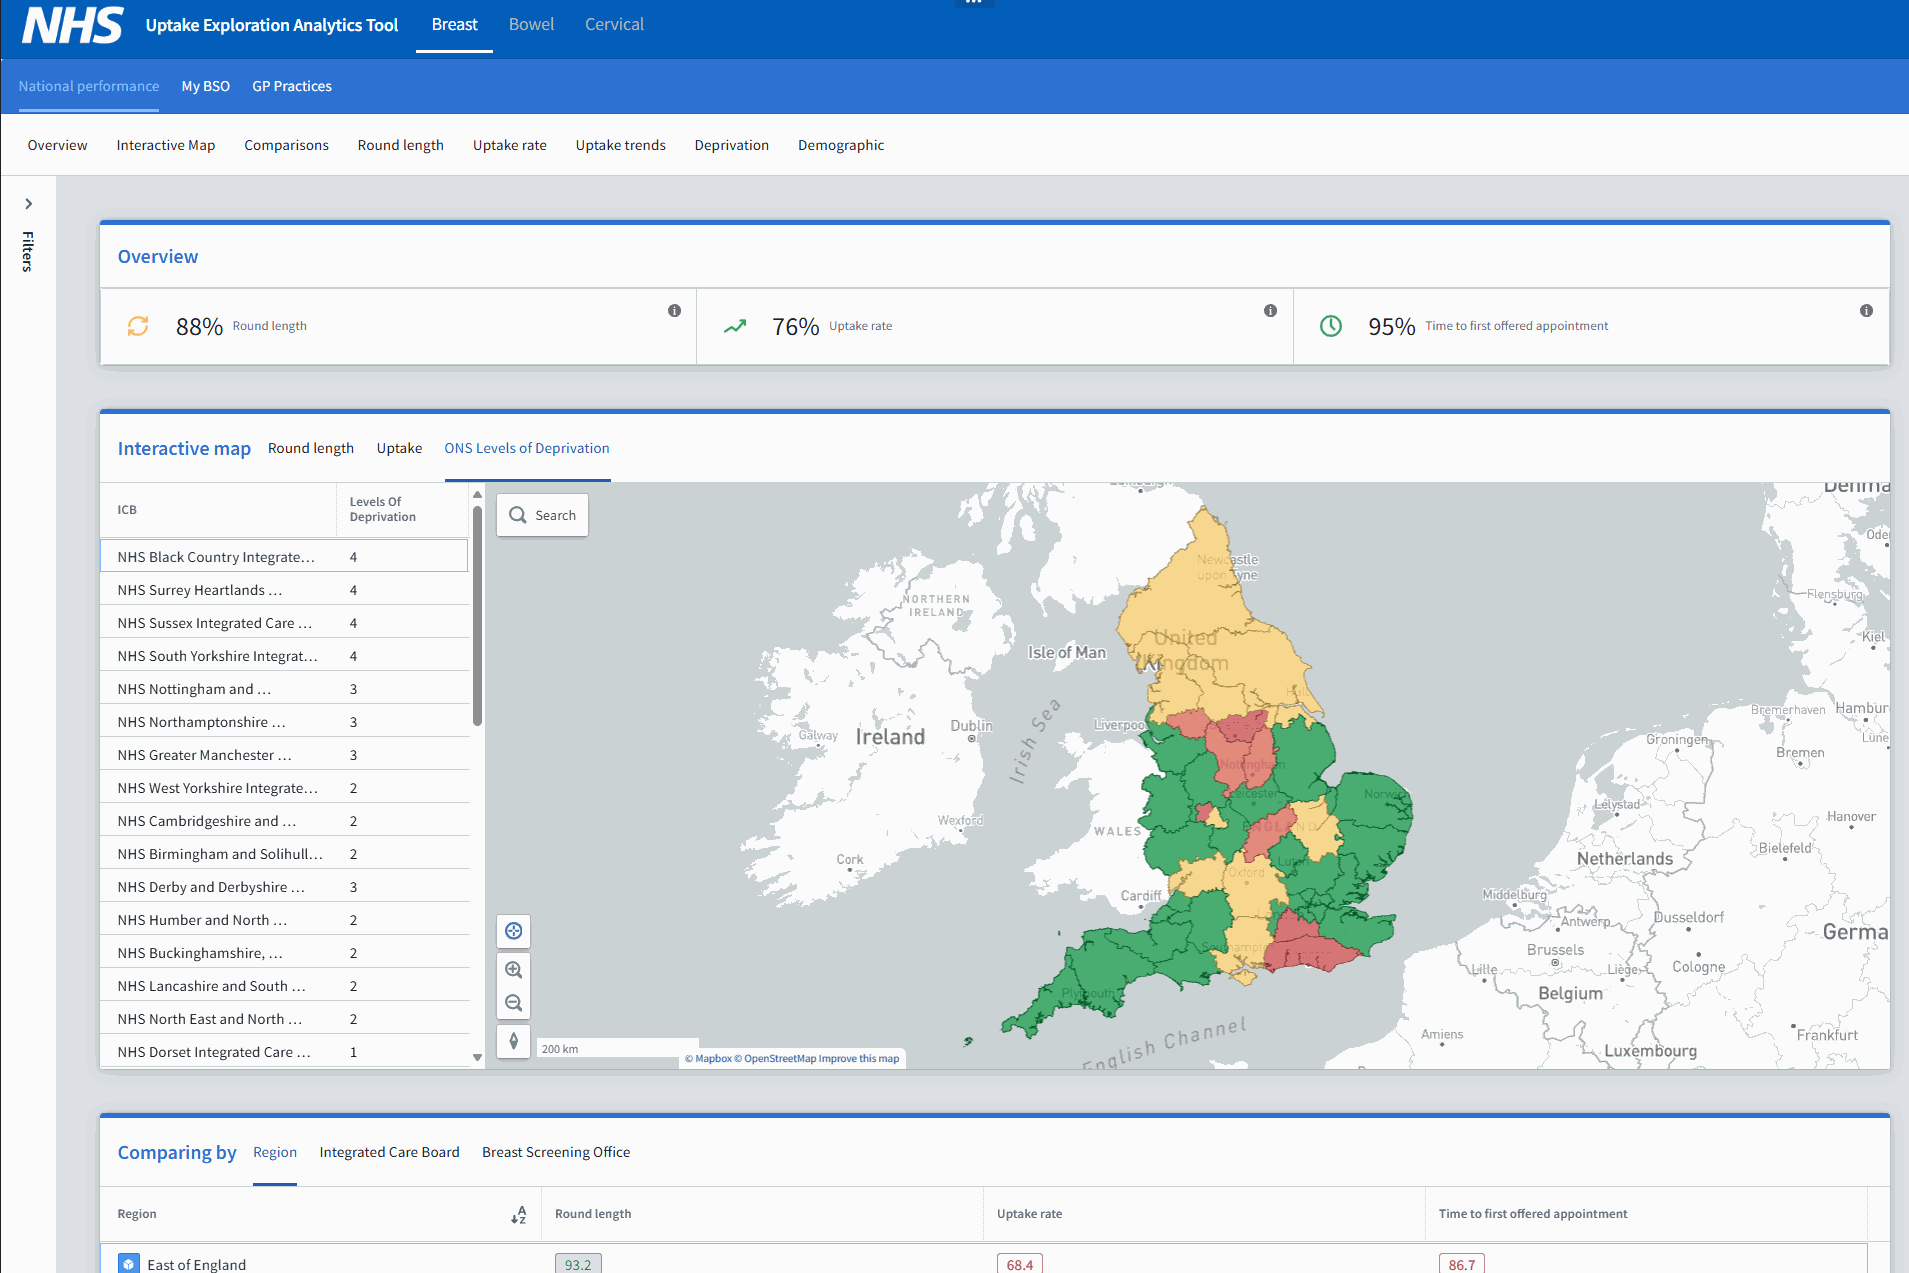1909x1273 pixels.
Task: Sort Region column with A-Z icon
Action: tap(518, 1214)
